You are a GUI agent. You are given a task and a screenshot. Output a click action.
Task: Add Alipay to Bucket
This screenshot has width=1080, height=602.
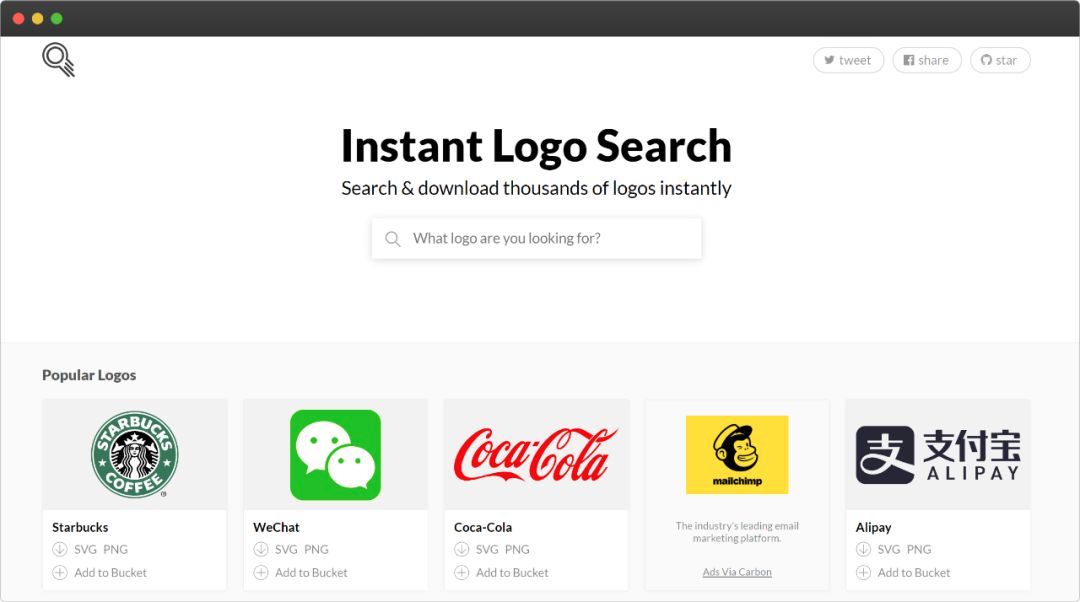coord(913,572)
